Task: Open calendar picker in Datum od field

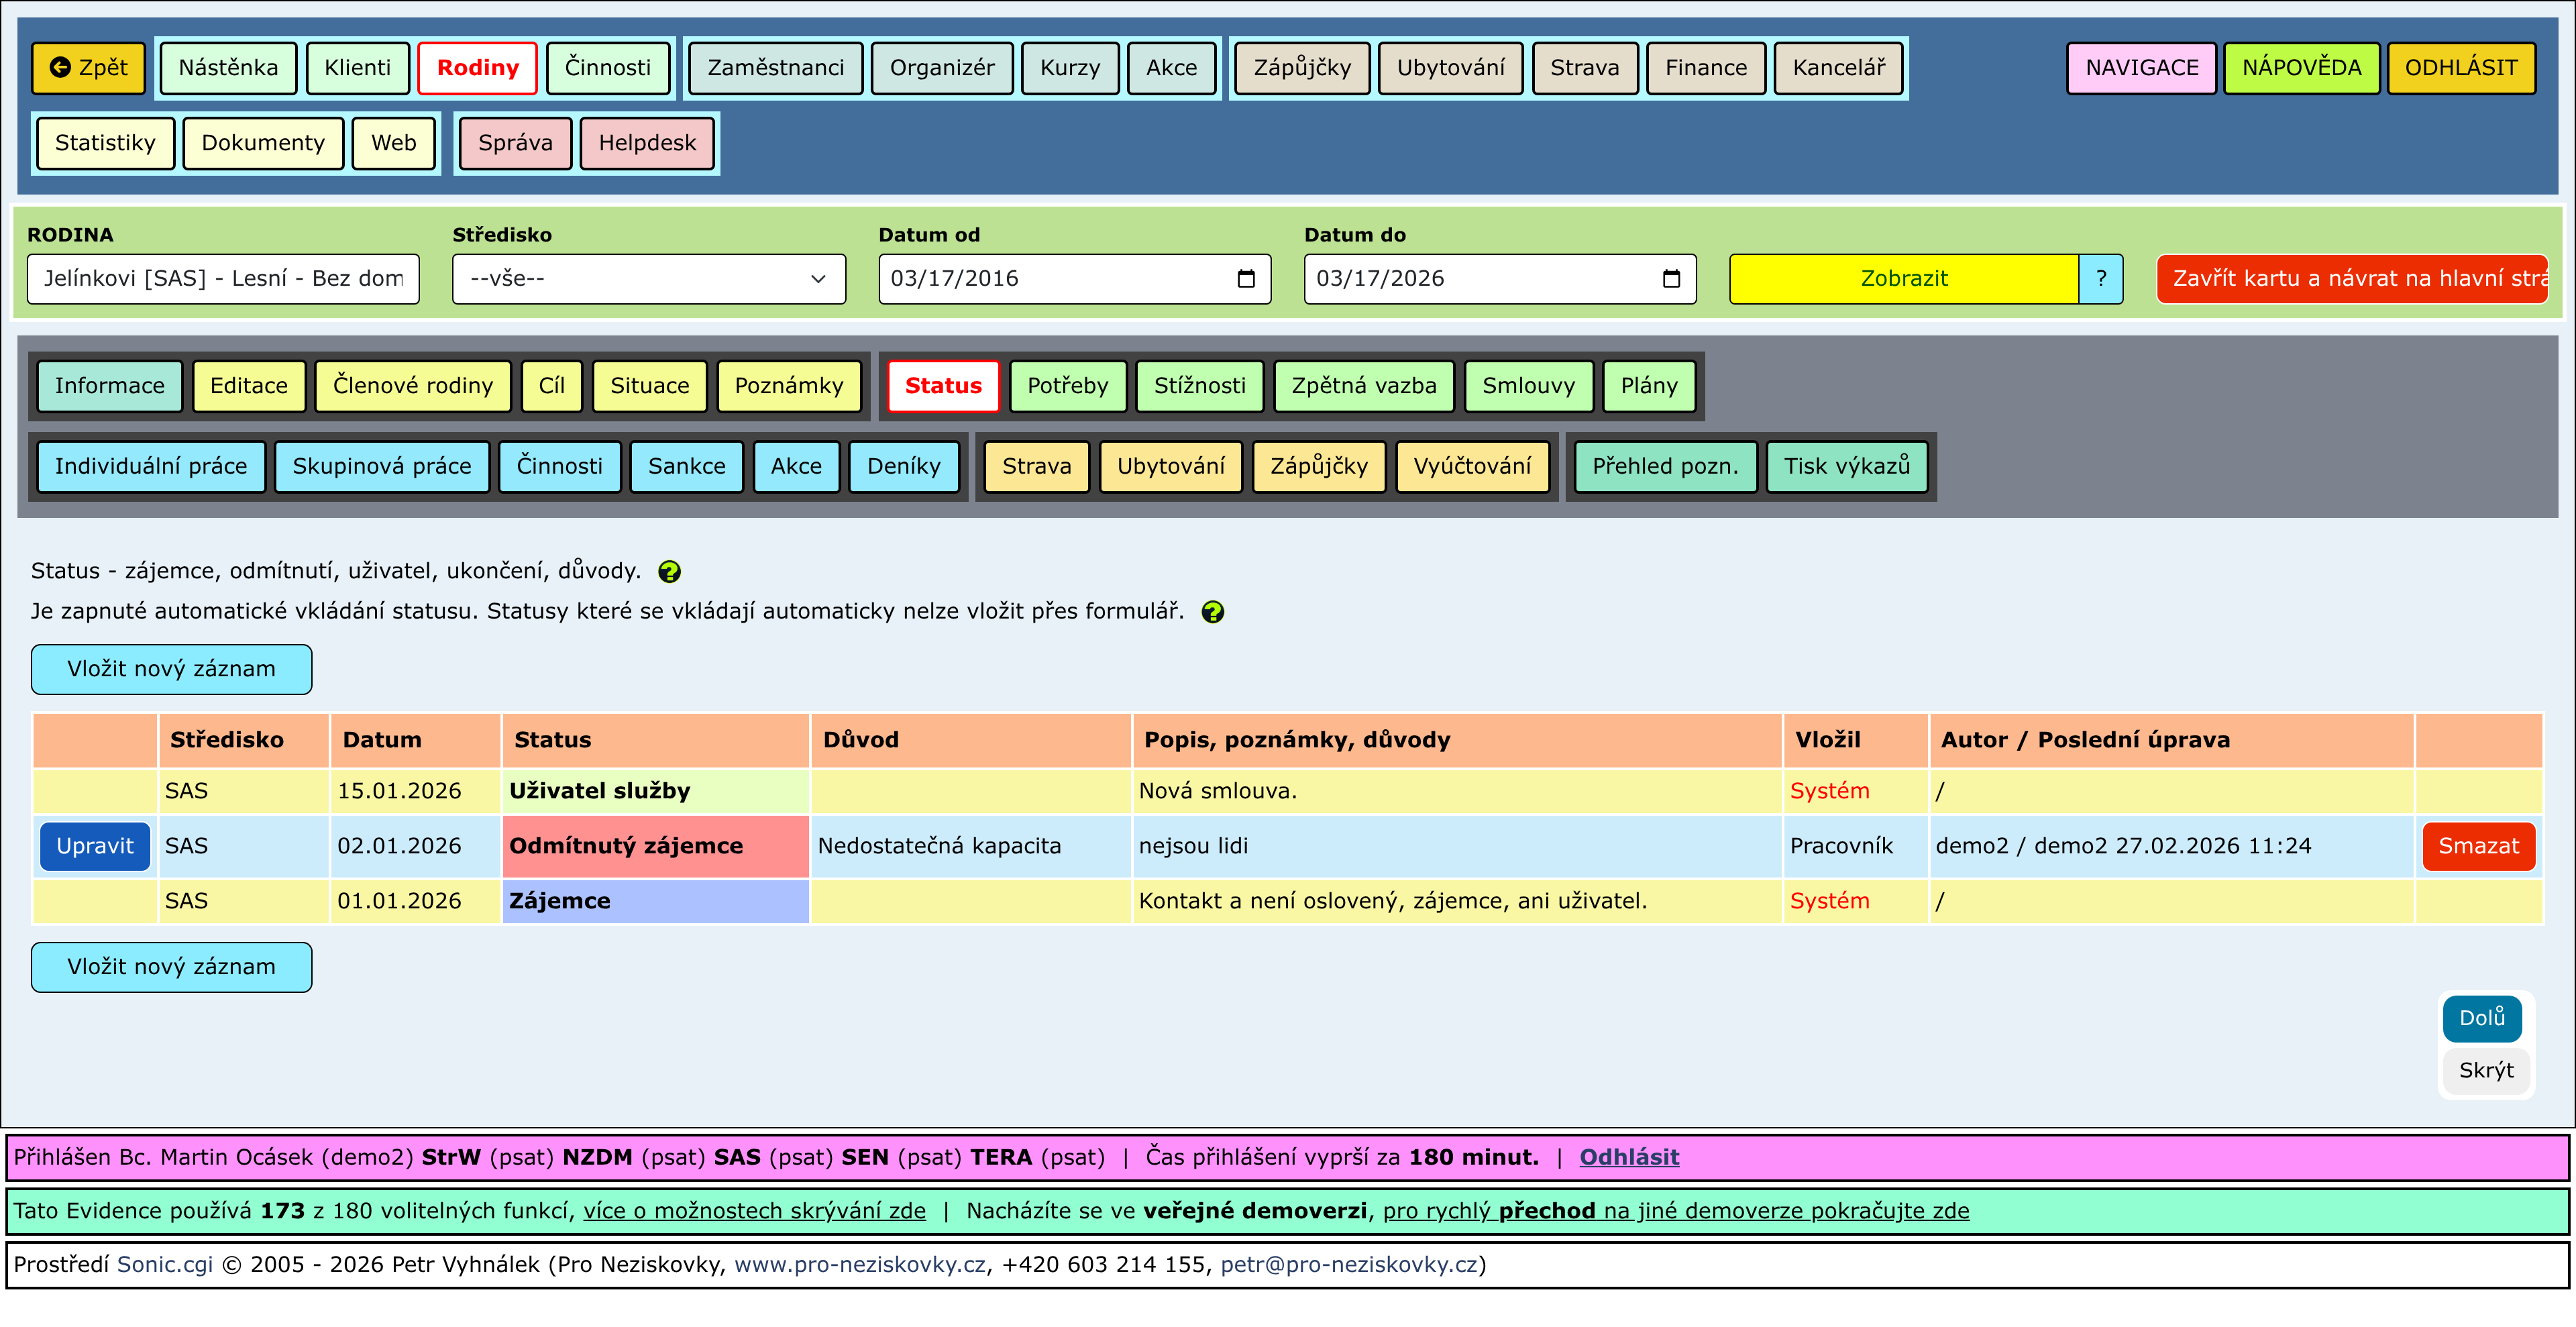Action: 1246,279
